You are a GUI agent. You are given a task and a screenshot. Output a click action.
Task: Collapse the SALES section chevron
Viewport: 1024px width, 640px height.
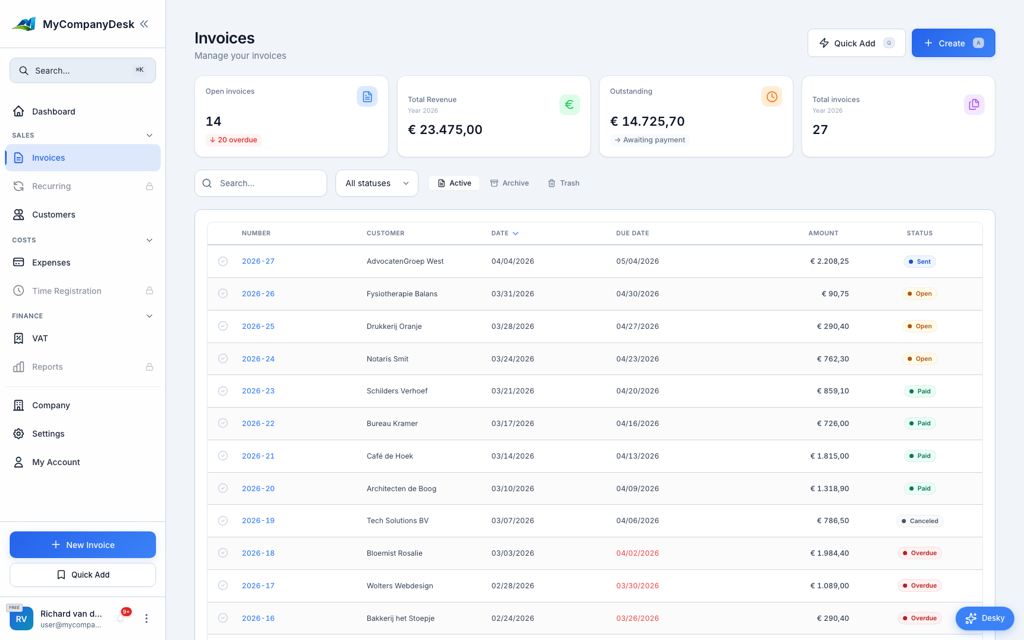click(x=149, y=135)
